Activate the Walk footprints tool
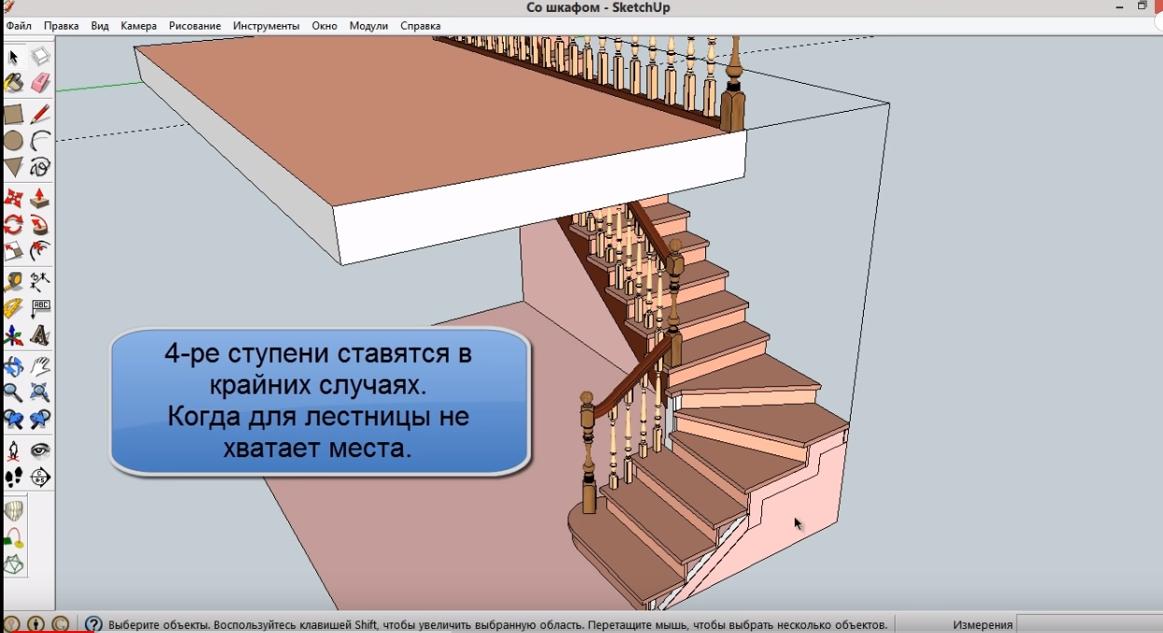This screenshot has width=1163, height=633. tap(14, 477)
